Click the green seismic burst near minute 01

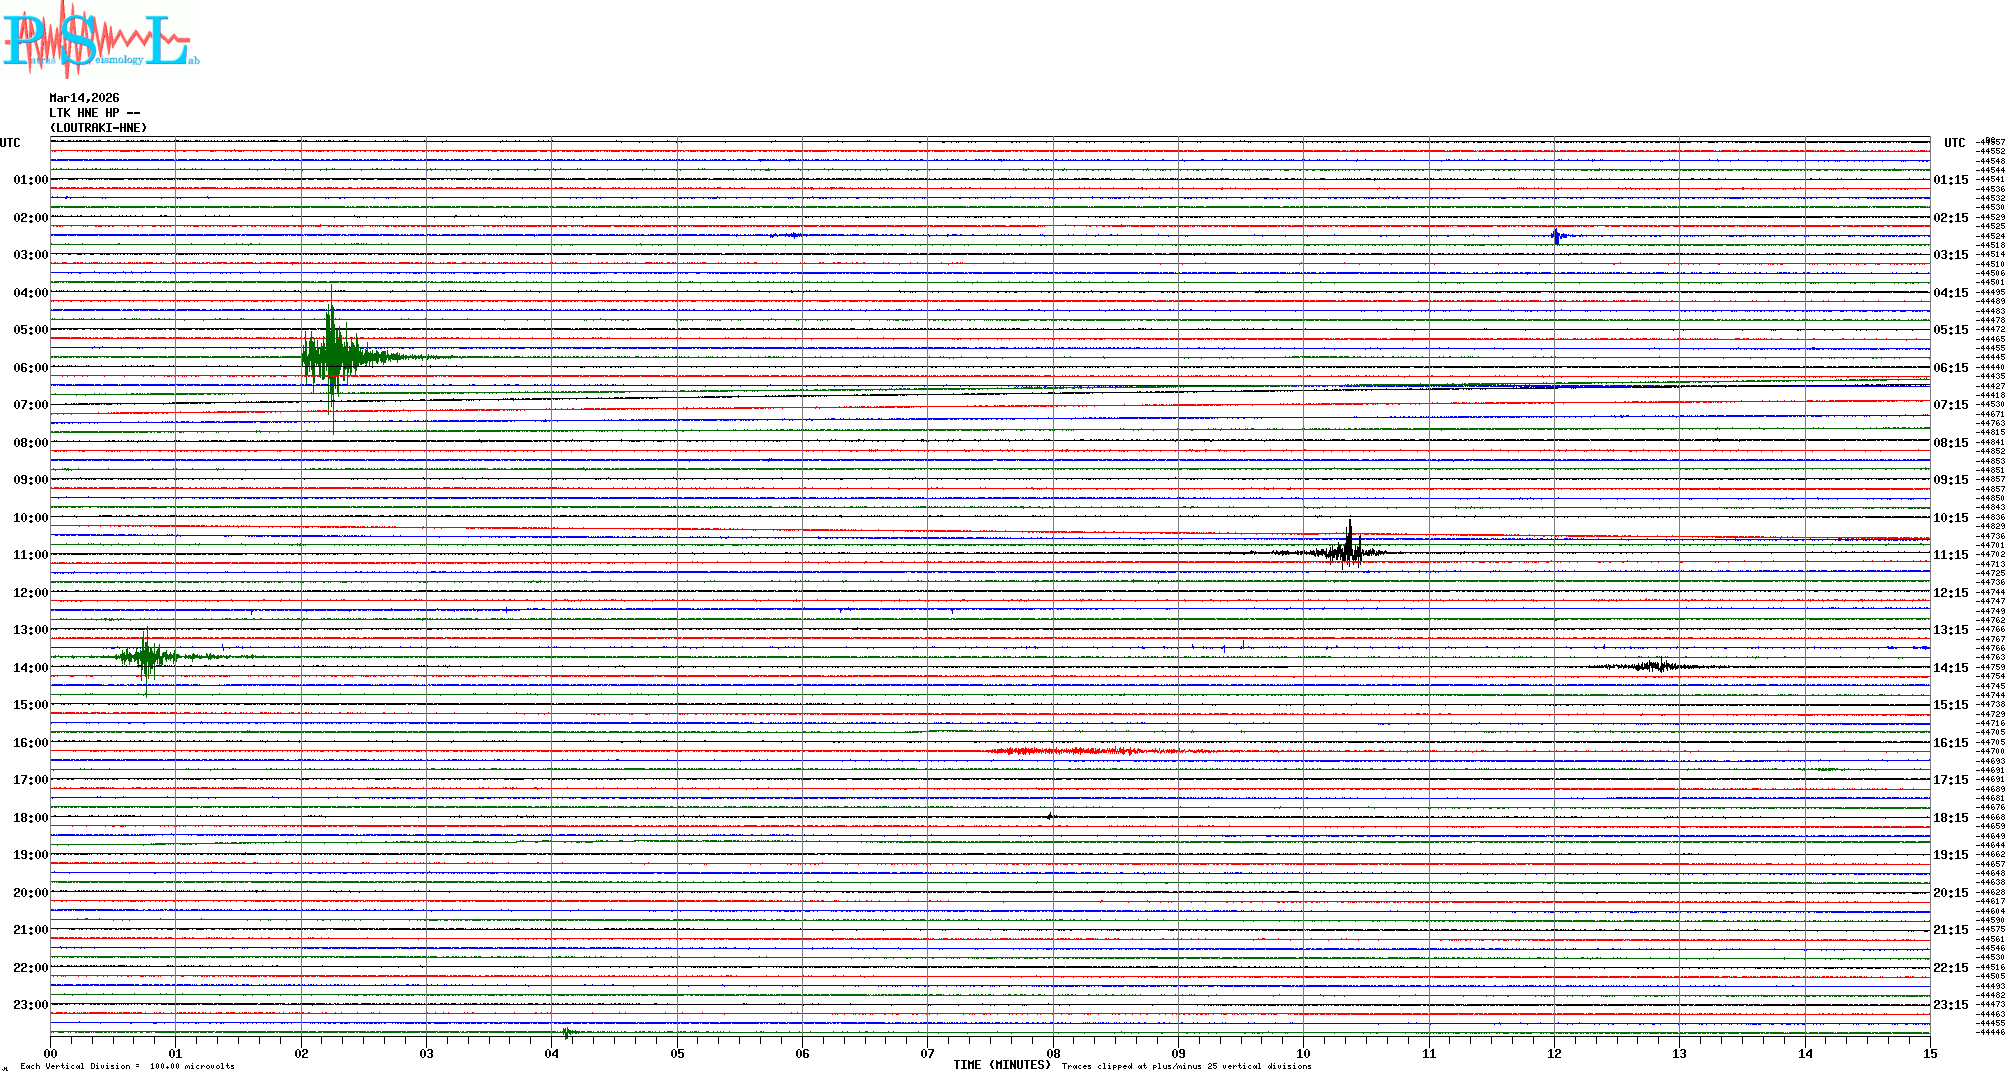pos(147,657)
